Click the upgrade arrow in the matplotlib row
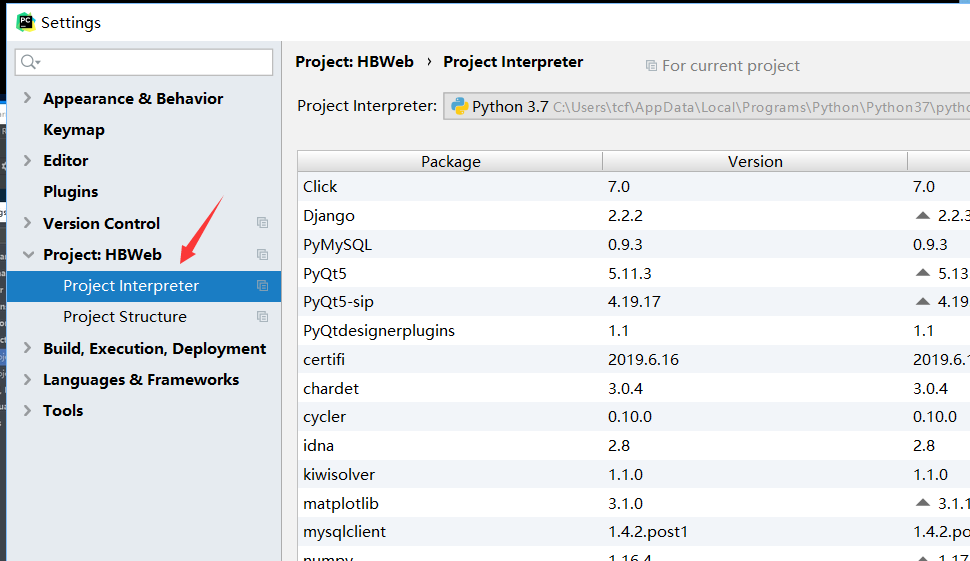 [x=922, y=503]
